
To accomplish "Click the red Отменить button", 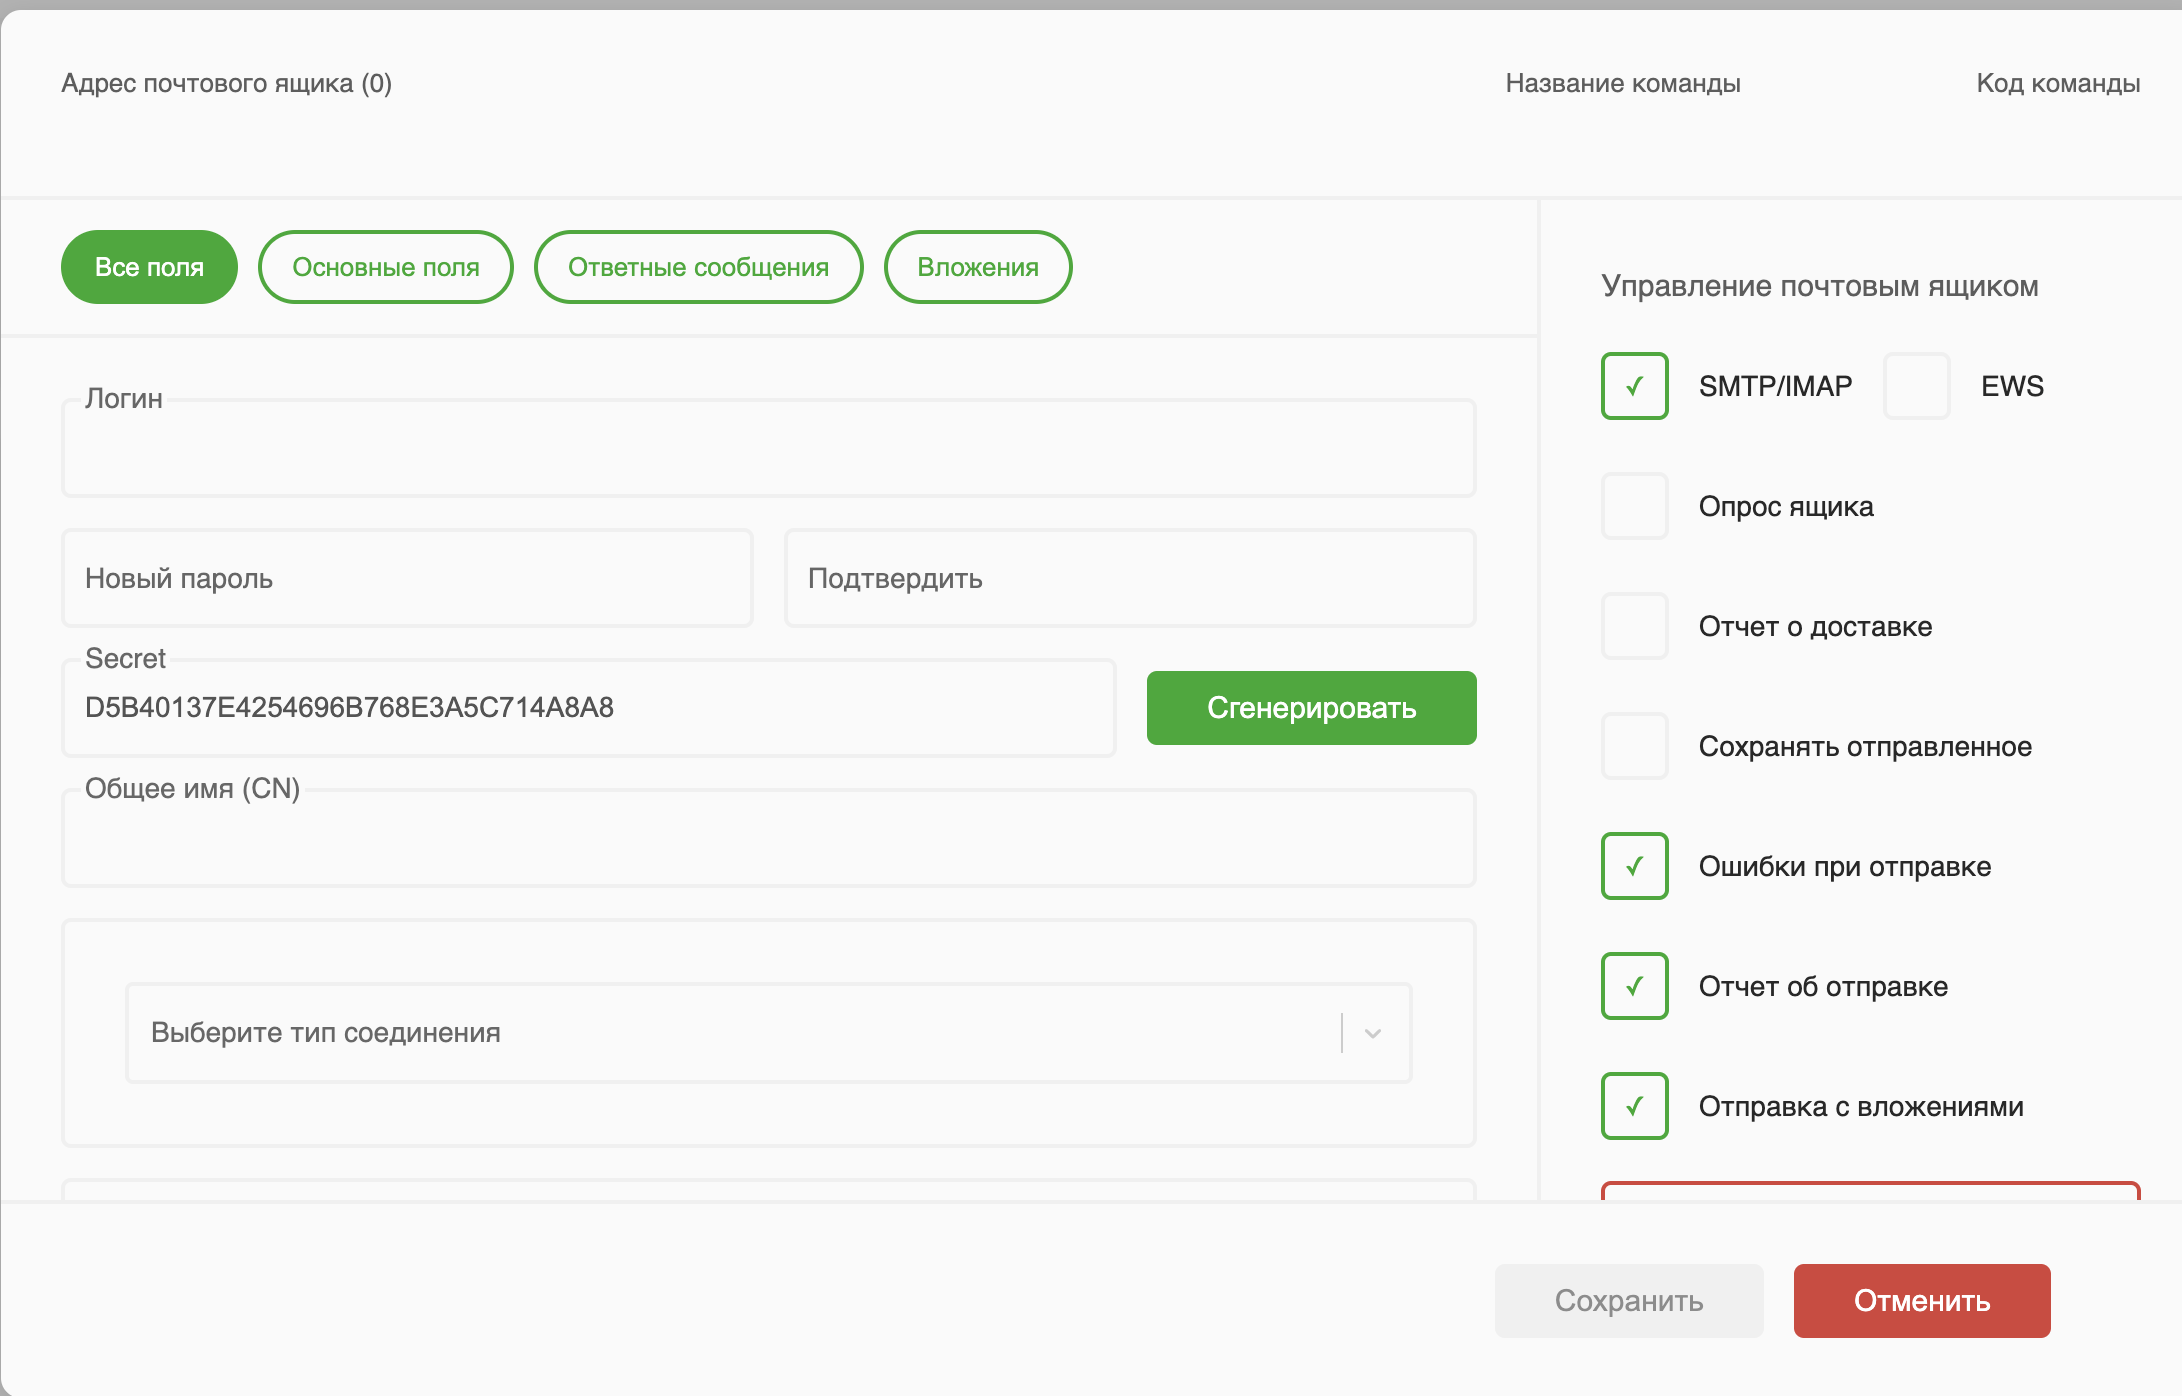I will tap(1921, 1300).
